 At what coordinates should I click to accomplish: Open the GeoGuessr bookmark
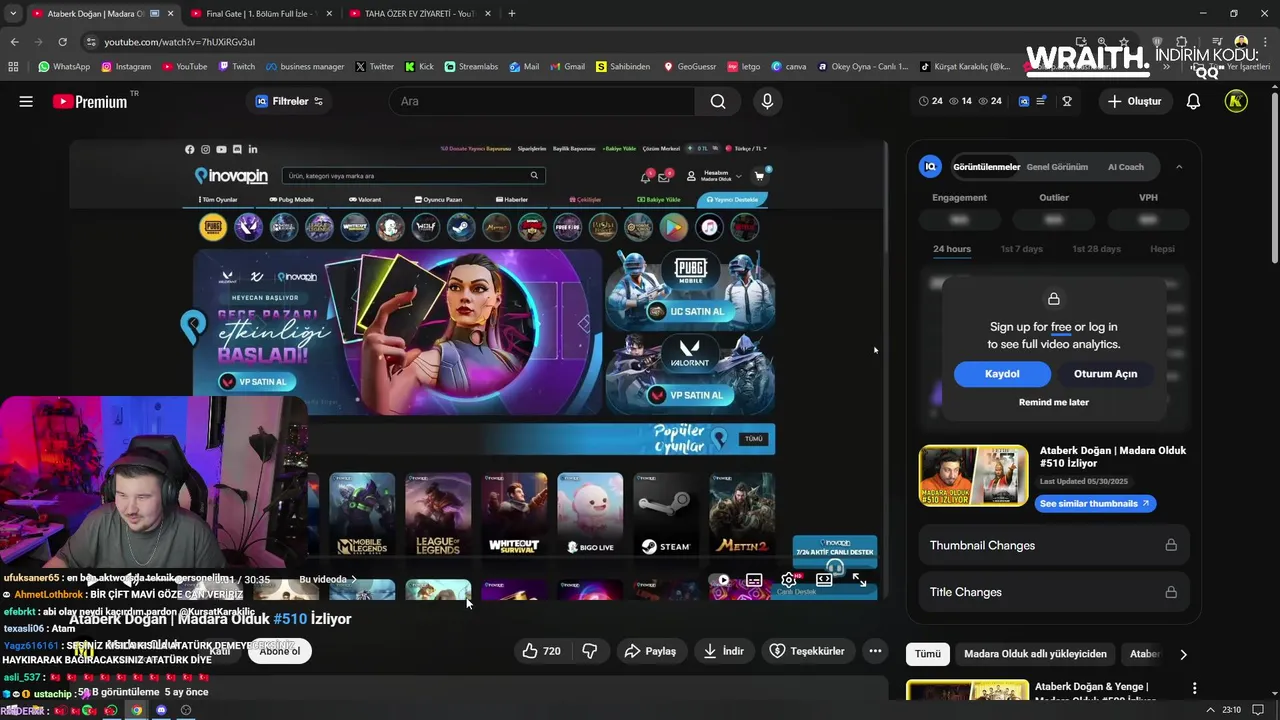click(x=690, y=67)
